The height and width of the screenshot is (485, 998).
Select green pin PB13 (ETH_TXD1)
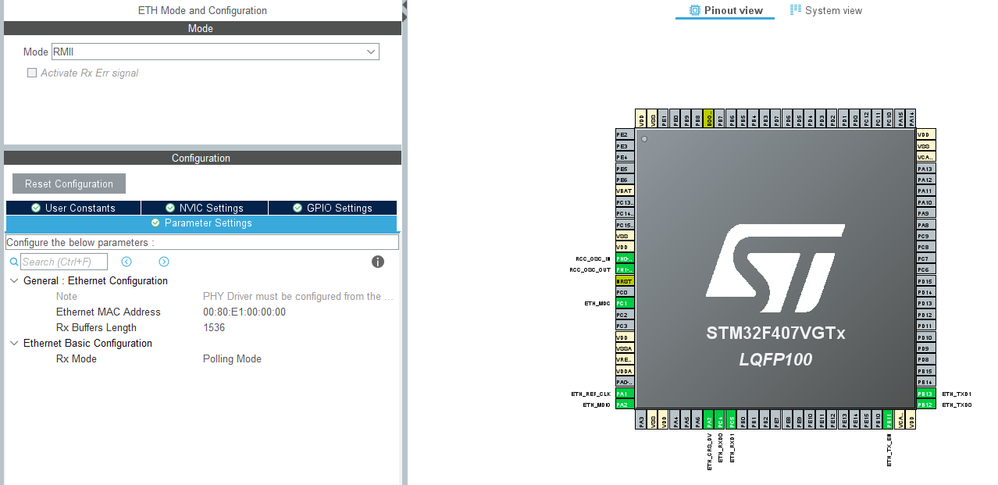pos(926,394)
